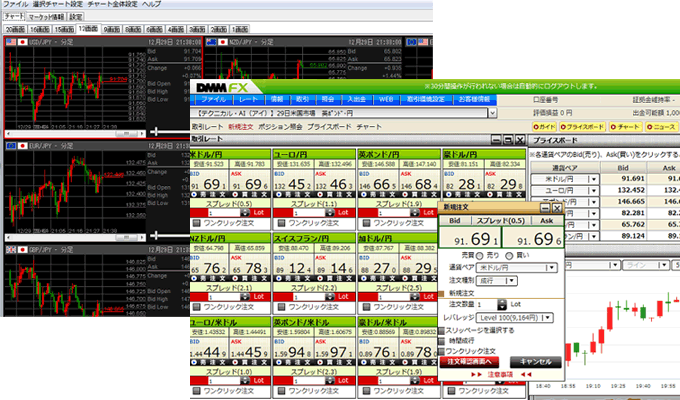The width and height of the screenshot is (680, 400).
Task: Click the 買注文 icon for 米ドル/円
Action: click(236, 194)
